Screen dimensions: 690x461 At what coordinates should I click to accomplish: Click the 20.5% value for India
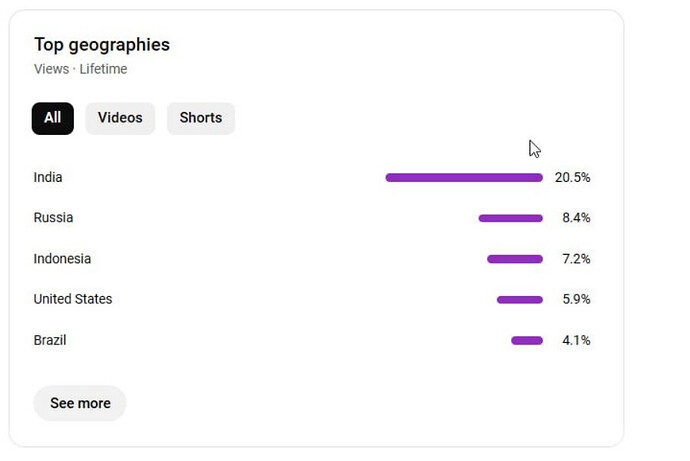pos(573,177)
